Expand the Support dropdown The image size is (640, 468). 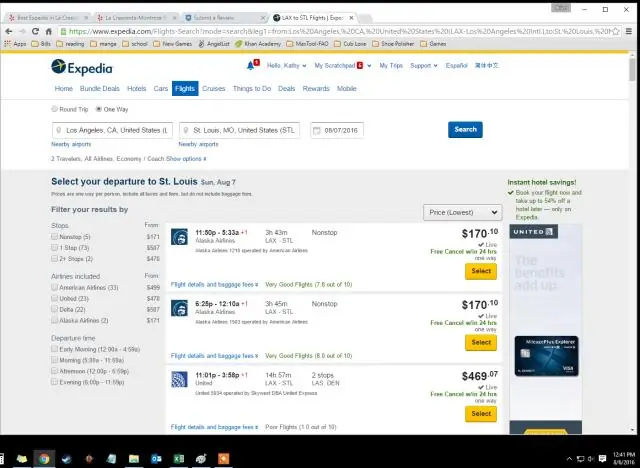click(x=424, y=66)
